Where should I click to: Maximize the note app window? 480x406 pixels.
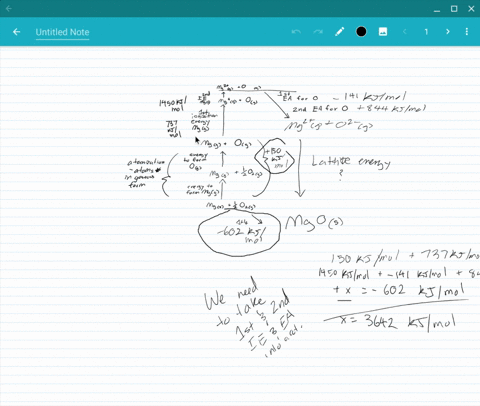[x=454, y=9]
